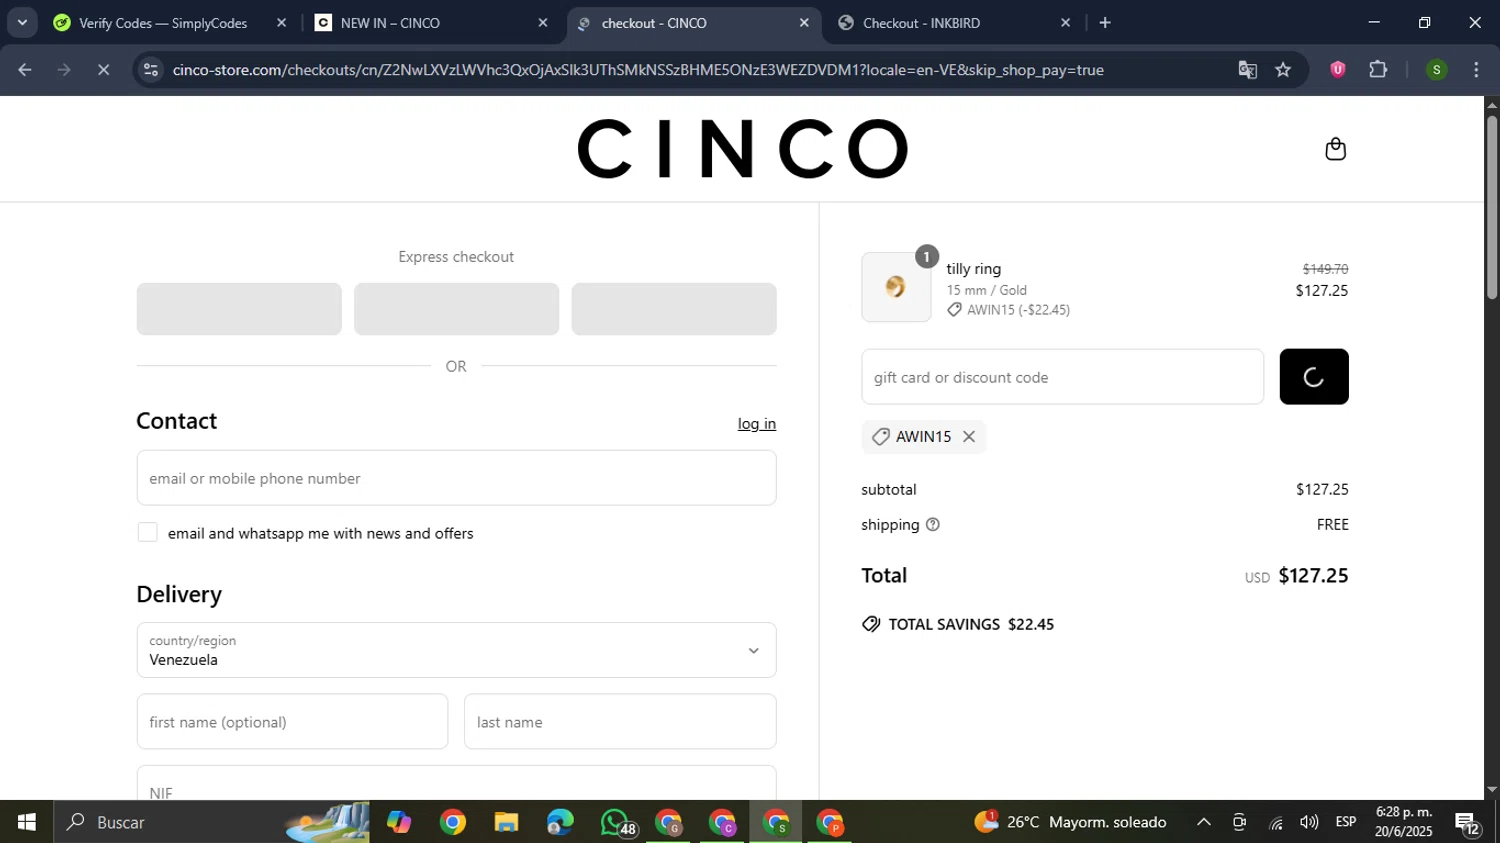
Task: Click the scrollbar down arrow
Action: tap(1492, 790)
